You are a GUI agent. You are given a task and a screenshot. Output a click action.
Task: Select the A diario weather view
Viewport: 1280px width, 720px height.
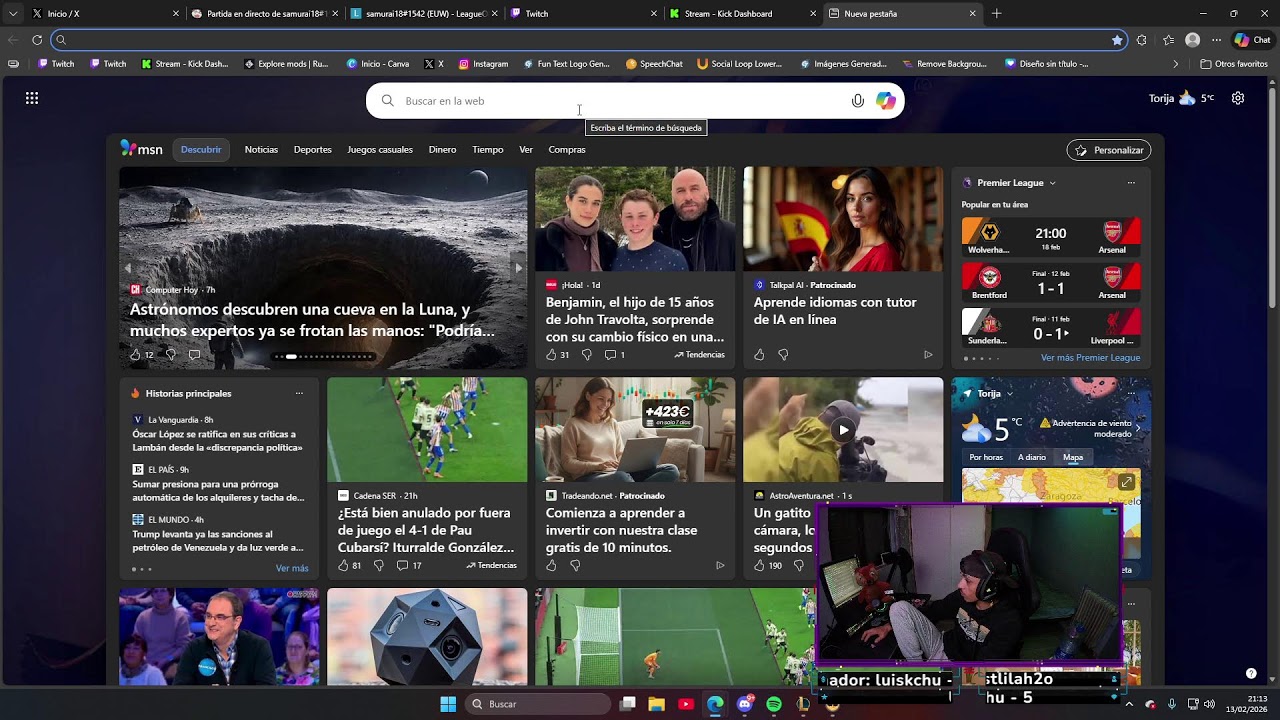pos(1031,458)
